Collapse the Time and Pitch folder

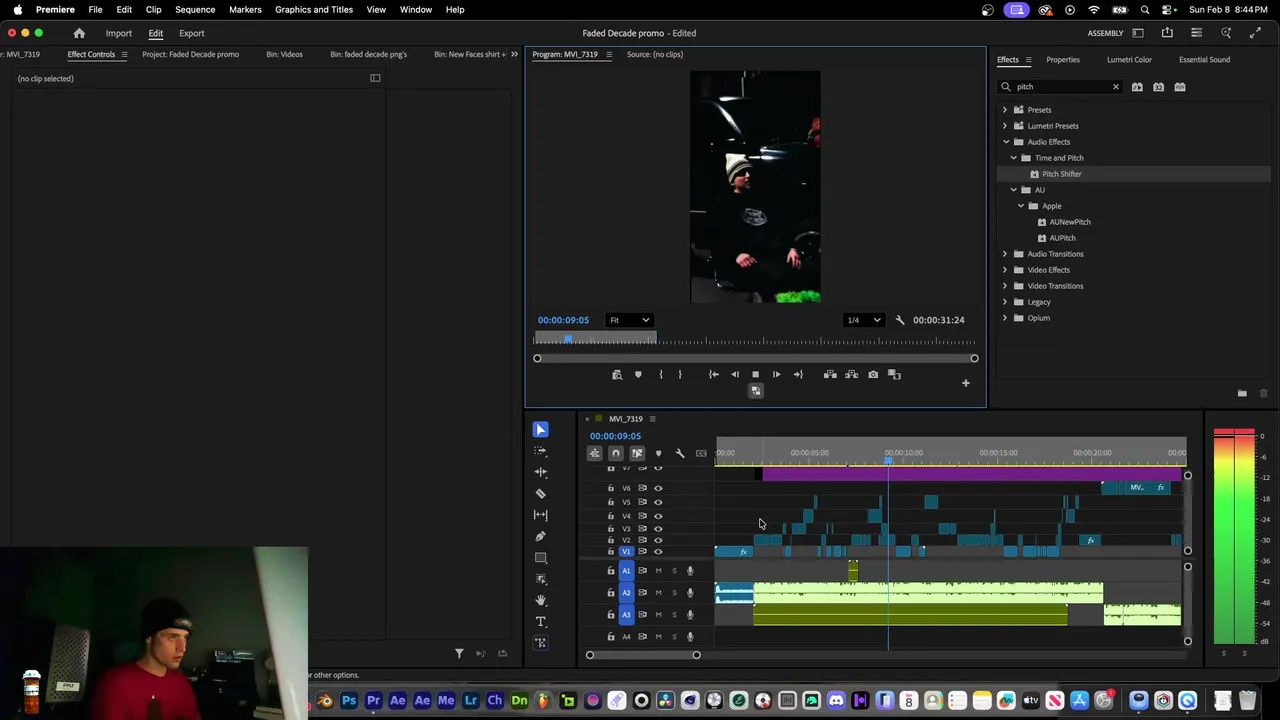click(1013, 158)
